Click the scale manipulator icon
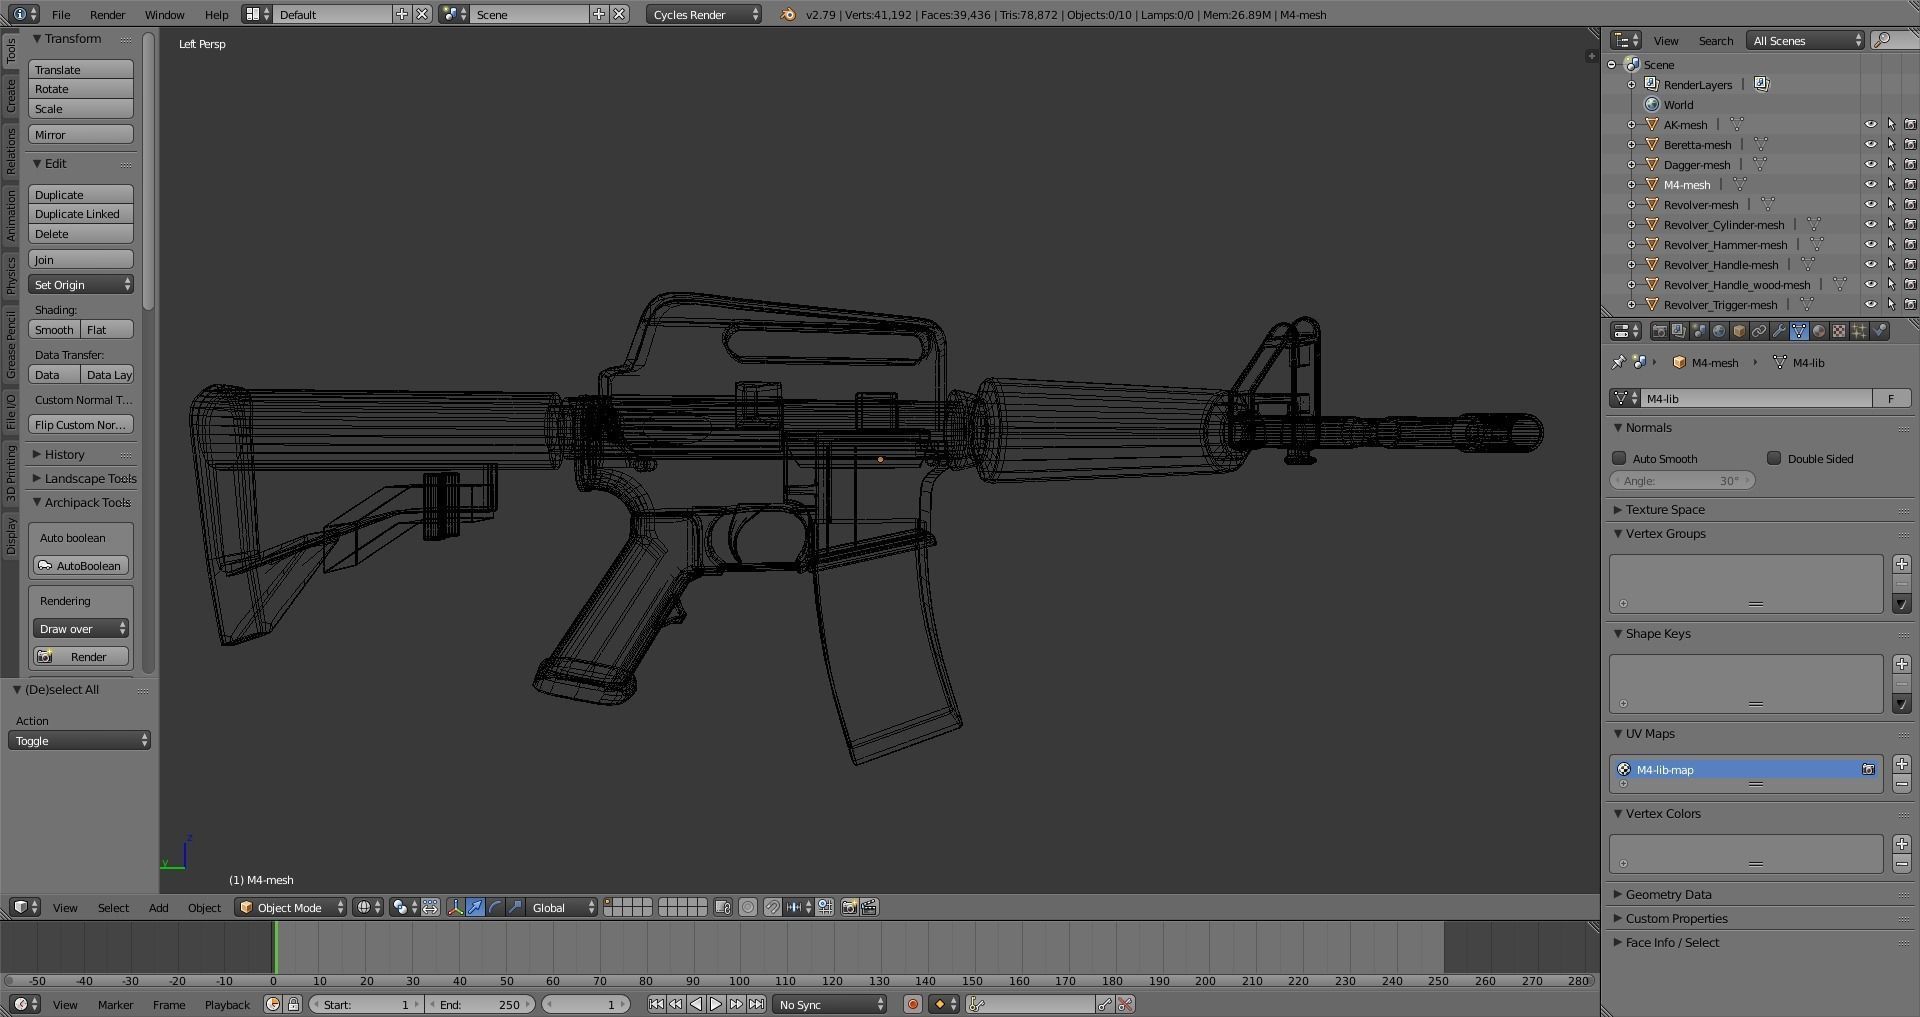1920x1017 pixels. pos(515,907)
